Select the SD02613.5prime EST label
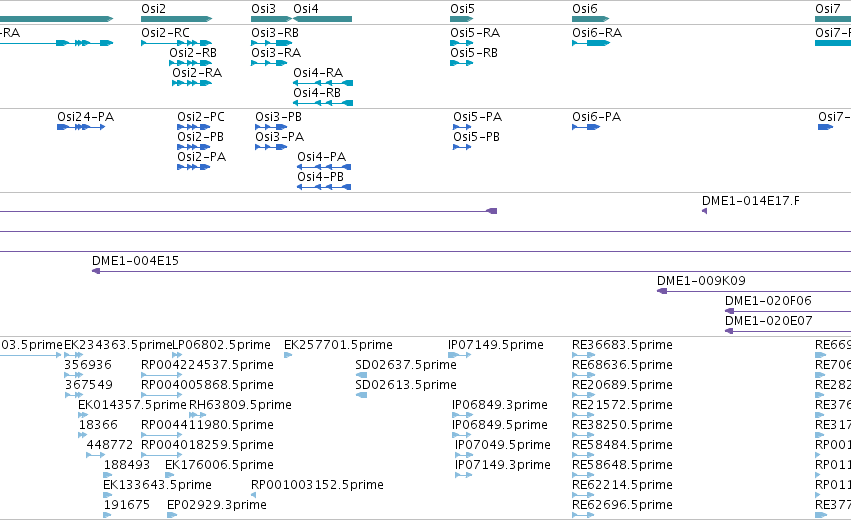The width and height of the screenshot is (851, 520). pyautogui.click(x=406, y=385)
